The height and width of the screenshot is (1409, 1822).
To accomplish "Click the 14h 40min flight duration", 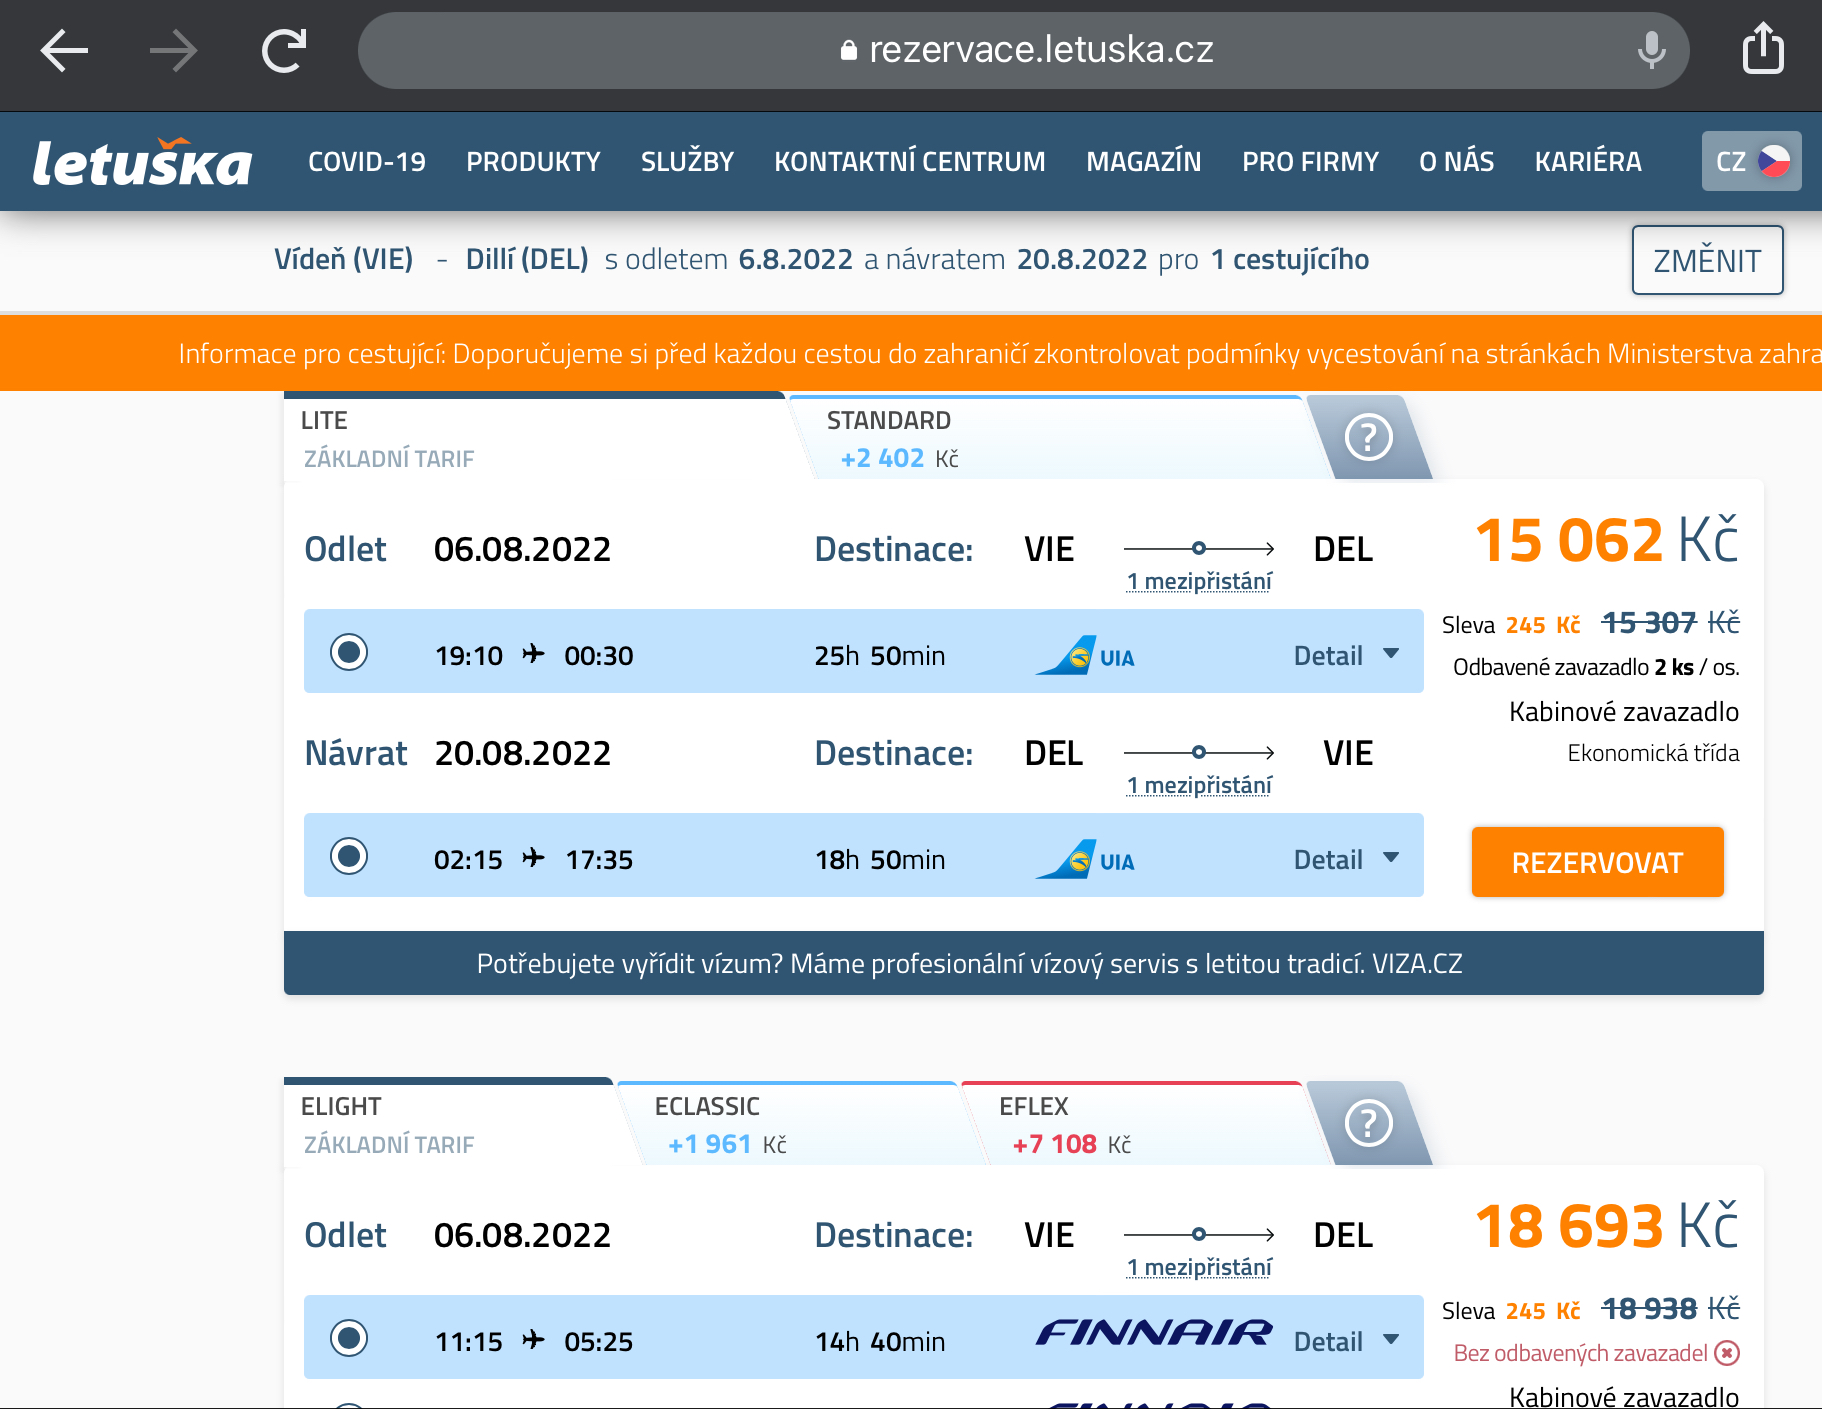I will tap(880, 1342).
